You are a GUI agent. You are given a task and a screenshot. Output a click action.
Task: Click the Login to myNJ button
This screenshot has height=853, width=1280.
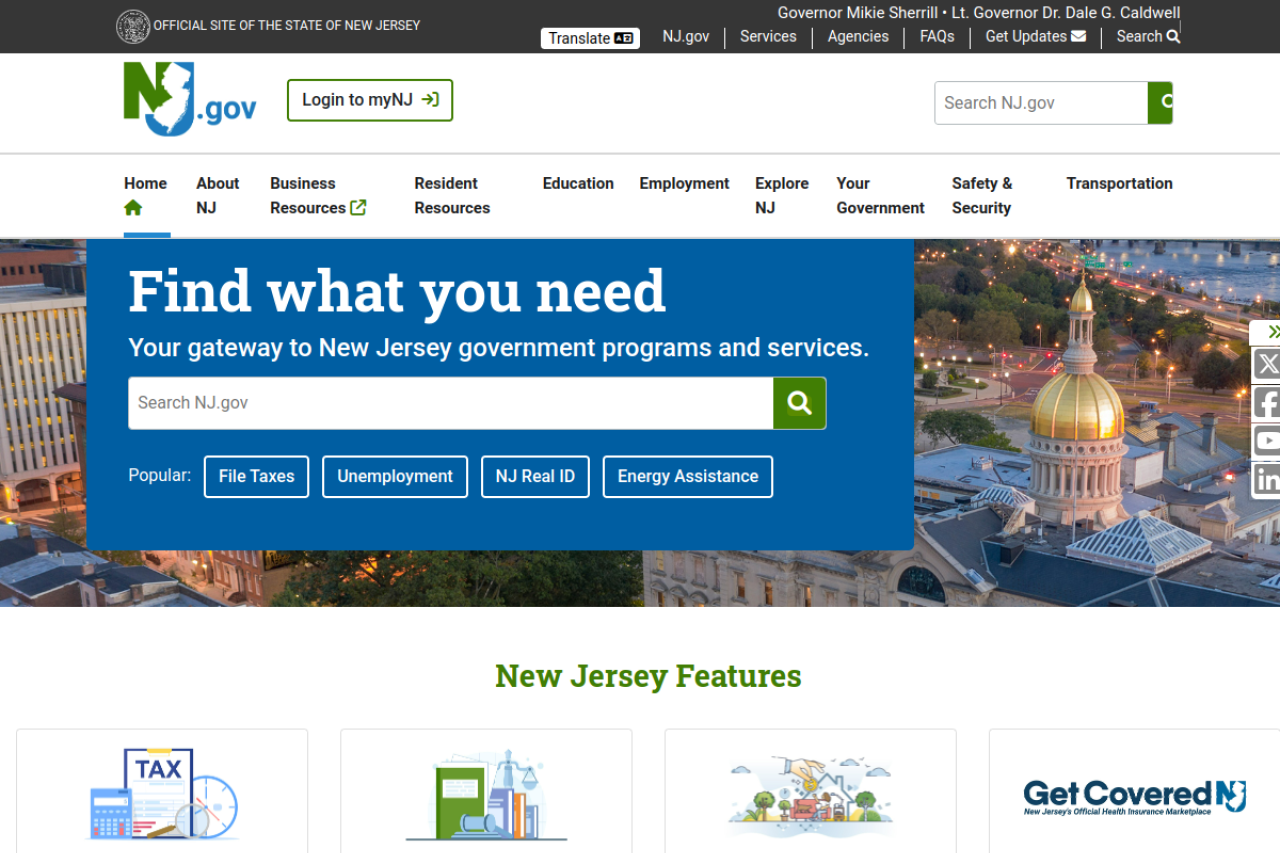click(x=370, y=100)
